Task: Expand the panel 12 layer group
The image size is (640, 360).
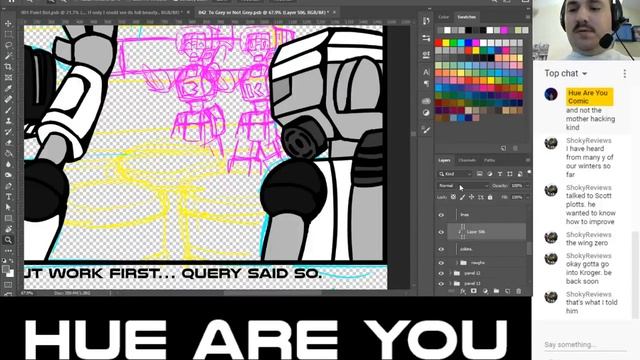Action: 450,273
